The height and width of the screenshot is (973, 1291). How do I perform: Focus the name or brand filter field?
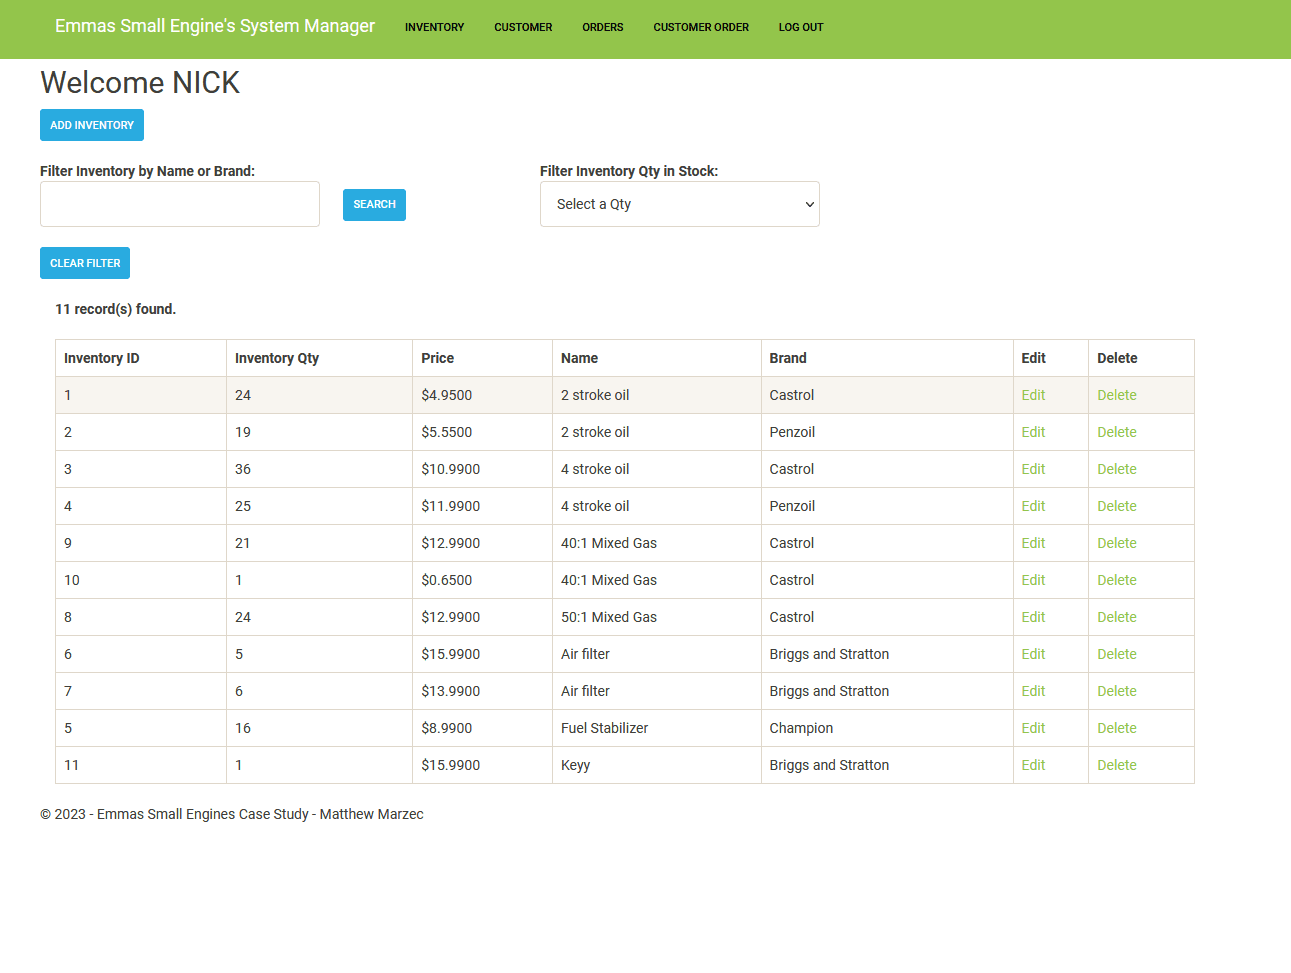tap(180, 204)
